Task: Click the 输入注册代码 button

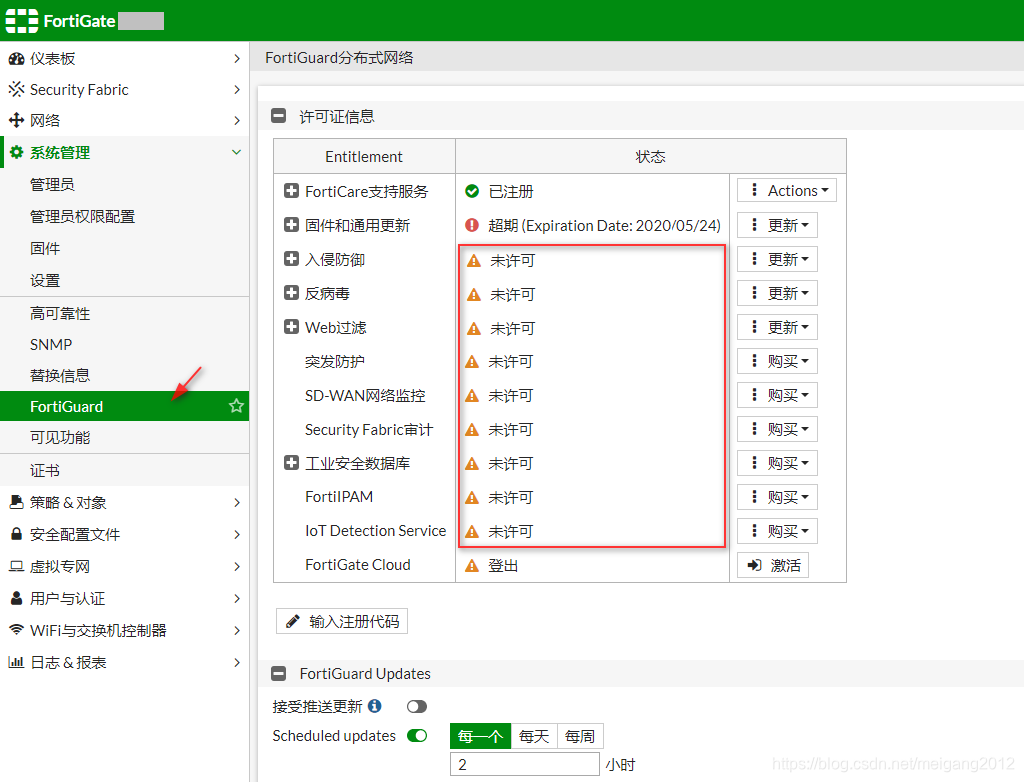Action: click(342, 621)
